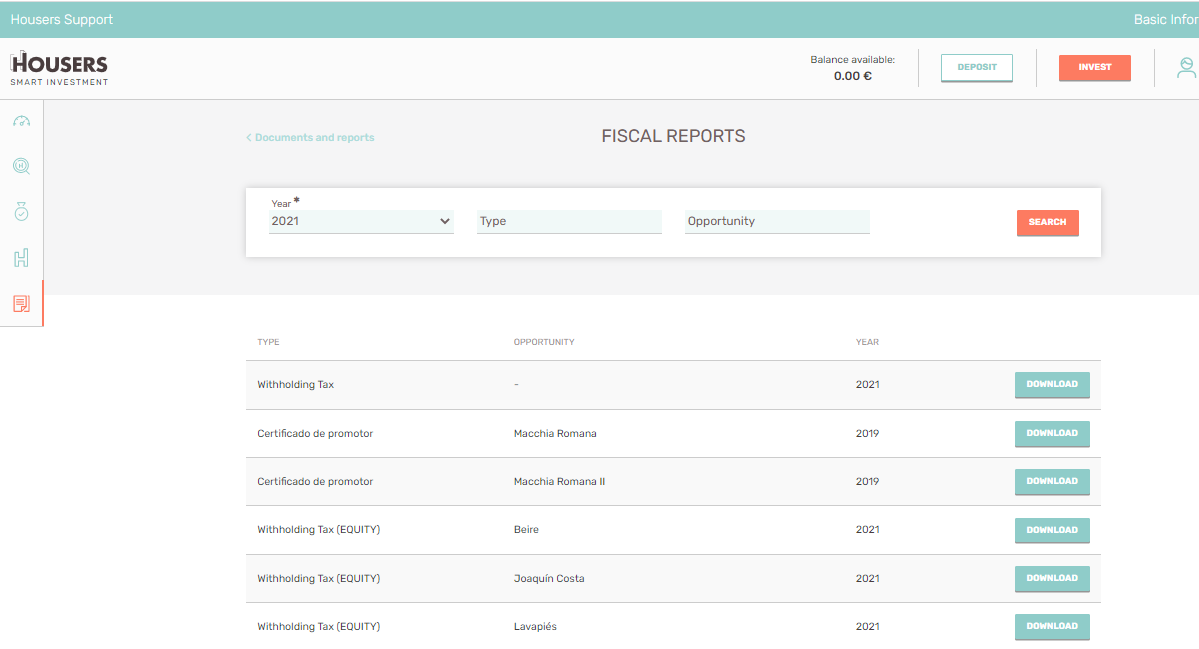Select the Lavapiés opportunity cell
Screen dimensions: 1199x649
(535, 627)
